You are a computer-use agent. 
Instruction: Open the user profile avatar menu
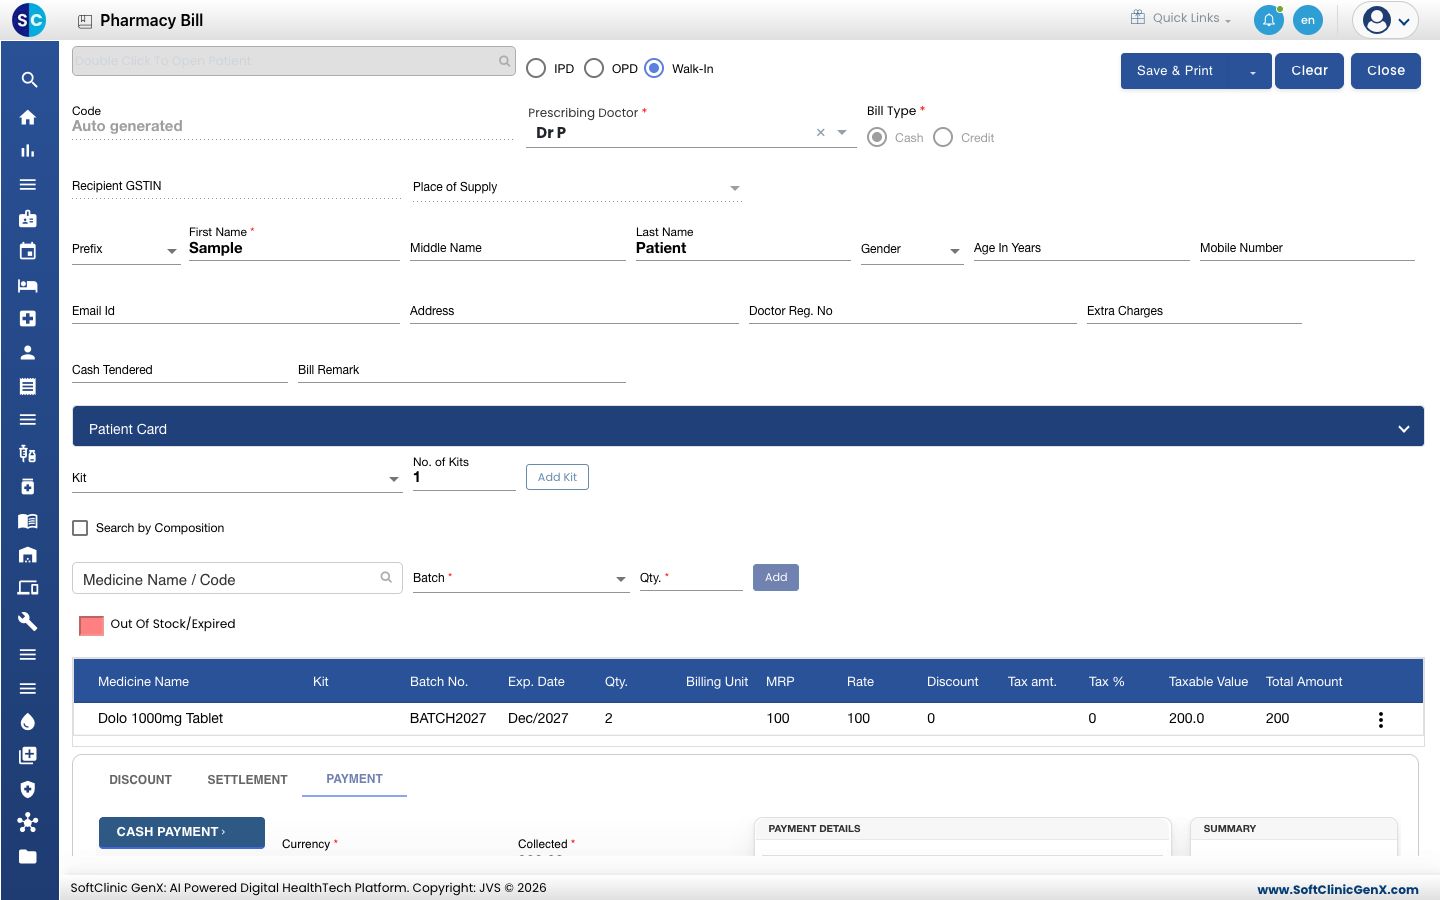pyautogui.click(x=1386, y=20)
